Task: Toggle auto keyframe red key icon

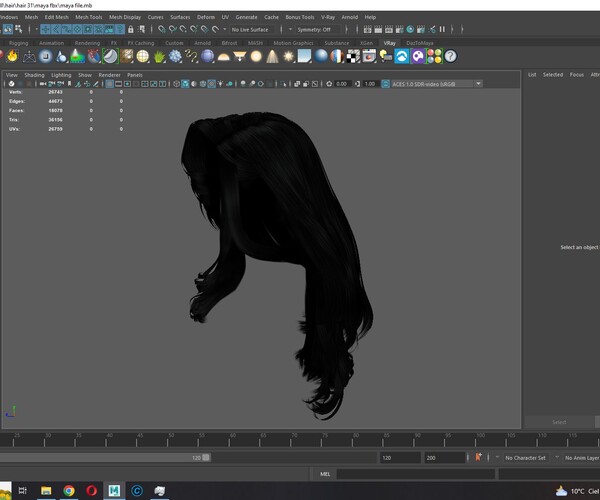Action: pyautogui.click(x=478, y=457)
